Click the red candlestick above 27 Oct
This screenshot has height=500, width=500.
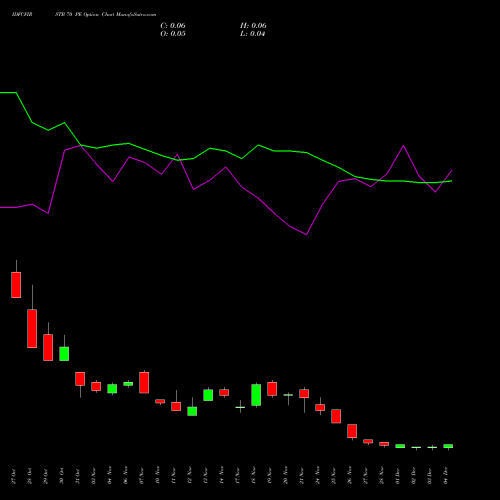[16, 285]
